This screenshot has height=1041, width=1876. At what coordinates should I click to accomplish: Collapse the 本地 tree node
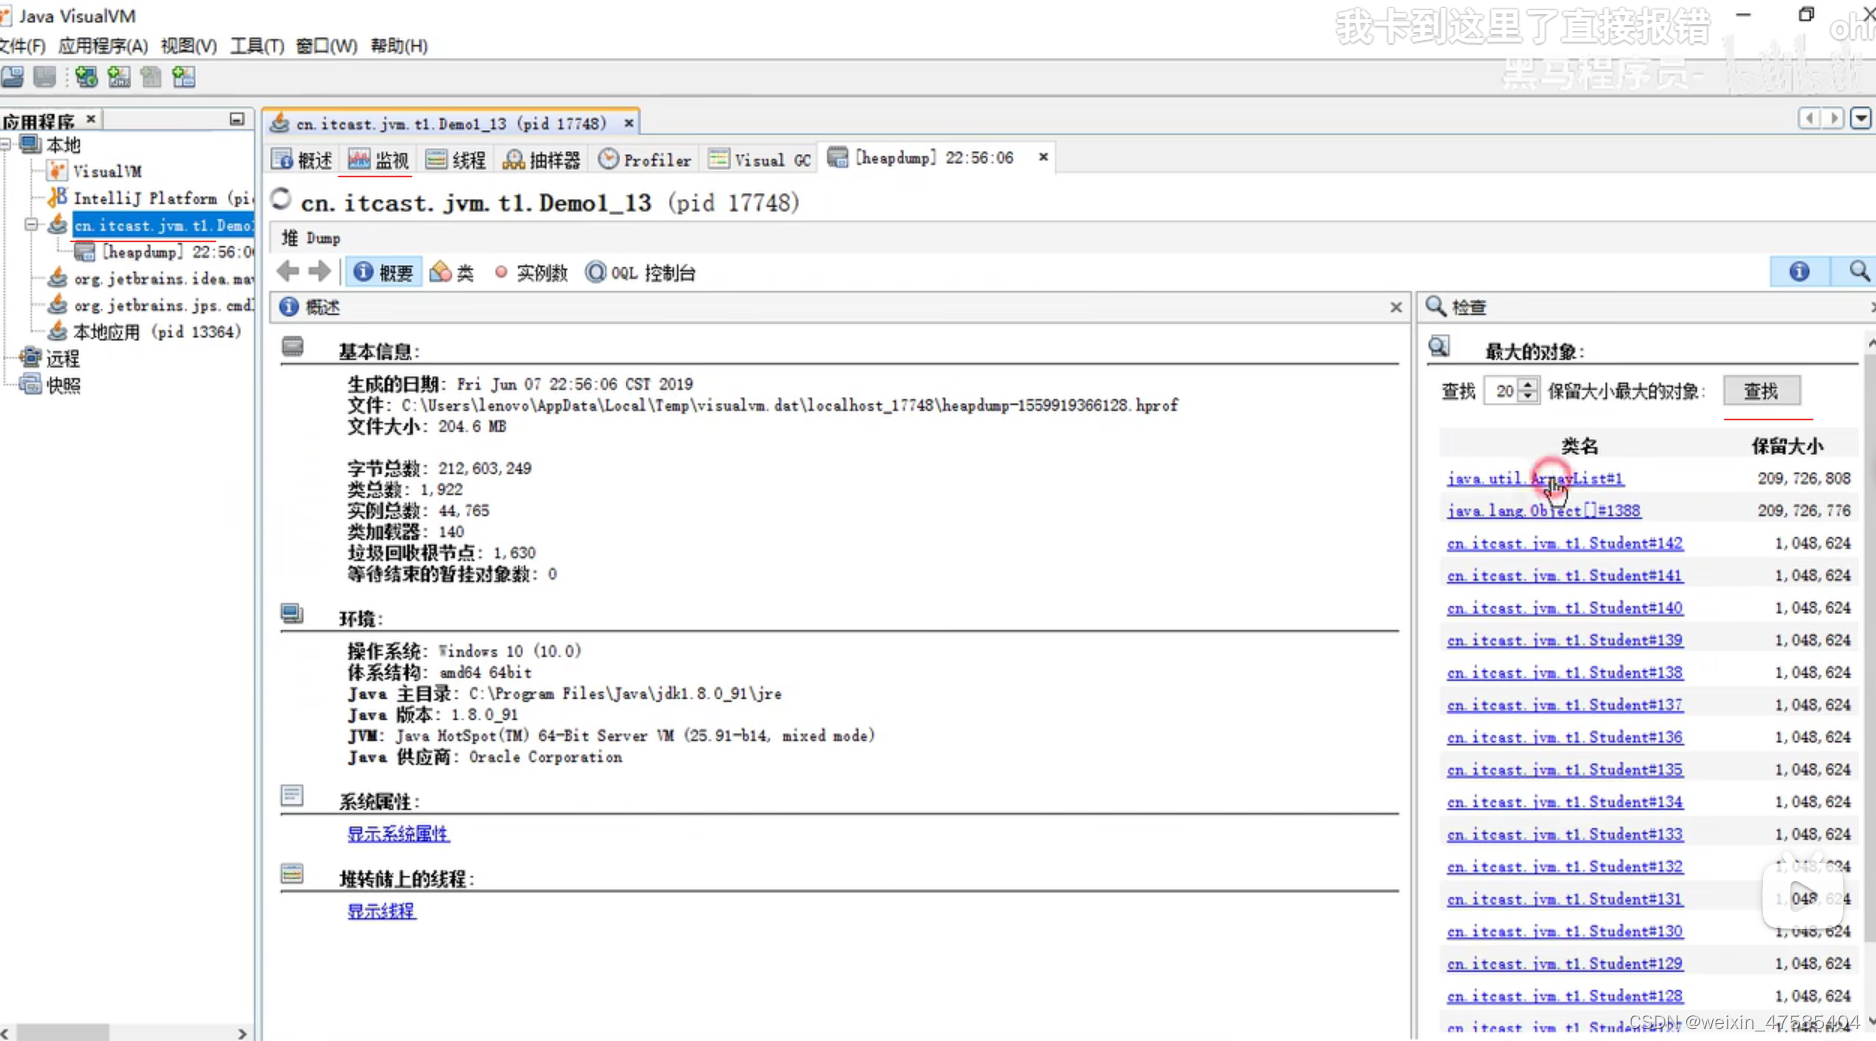[6, 145]
